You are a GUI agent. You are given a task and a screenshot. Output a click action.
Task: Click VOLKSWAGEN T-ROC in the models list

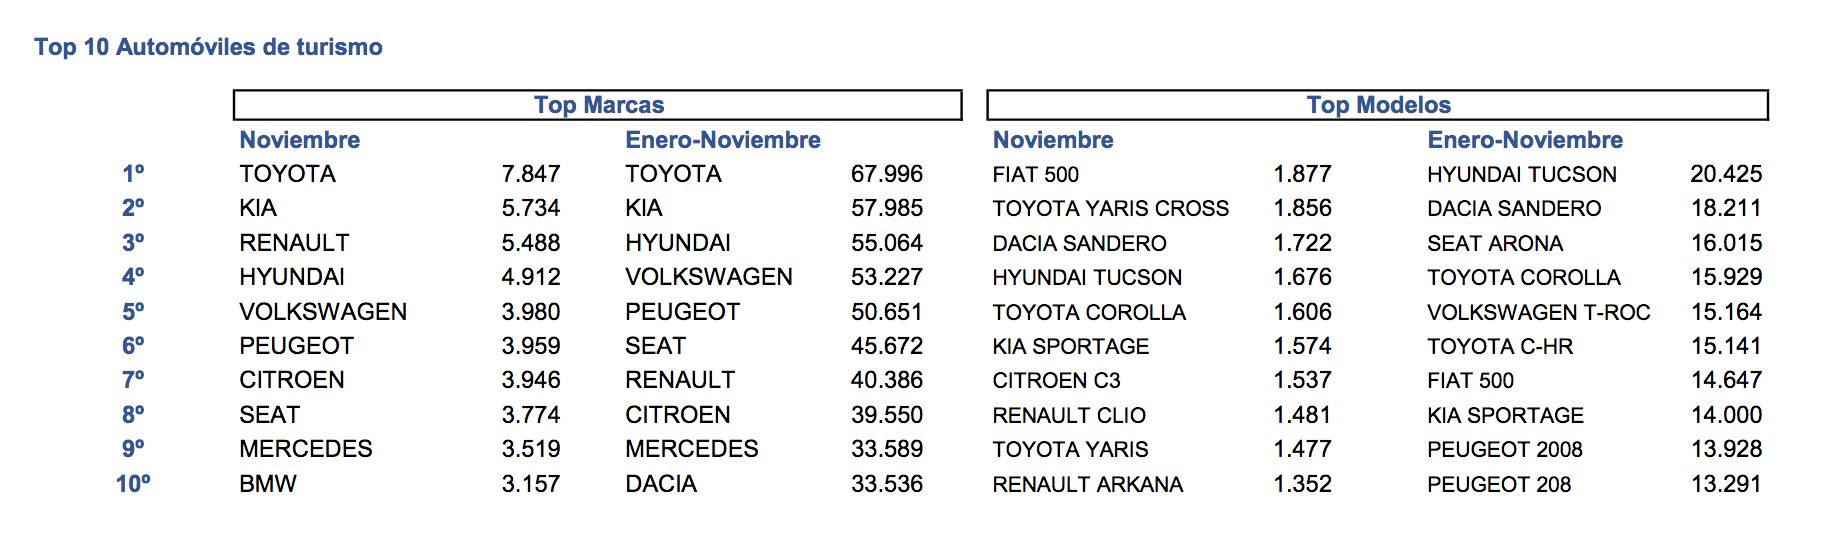pos(1539,313)
